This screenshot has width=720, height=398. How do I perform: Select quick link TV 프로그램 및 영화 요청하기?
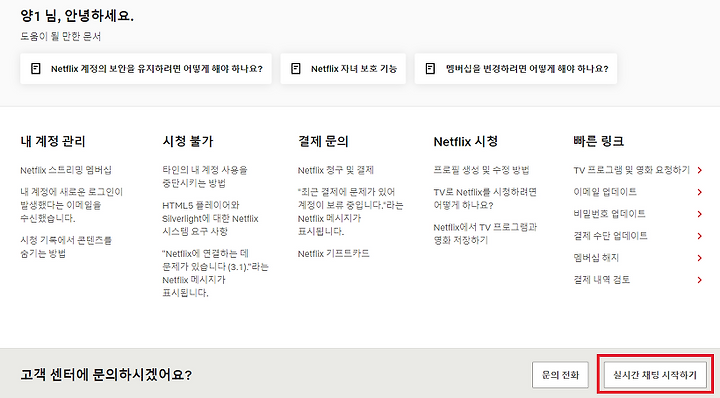coord(631,170)
